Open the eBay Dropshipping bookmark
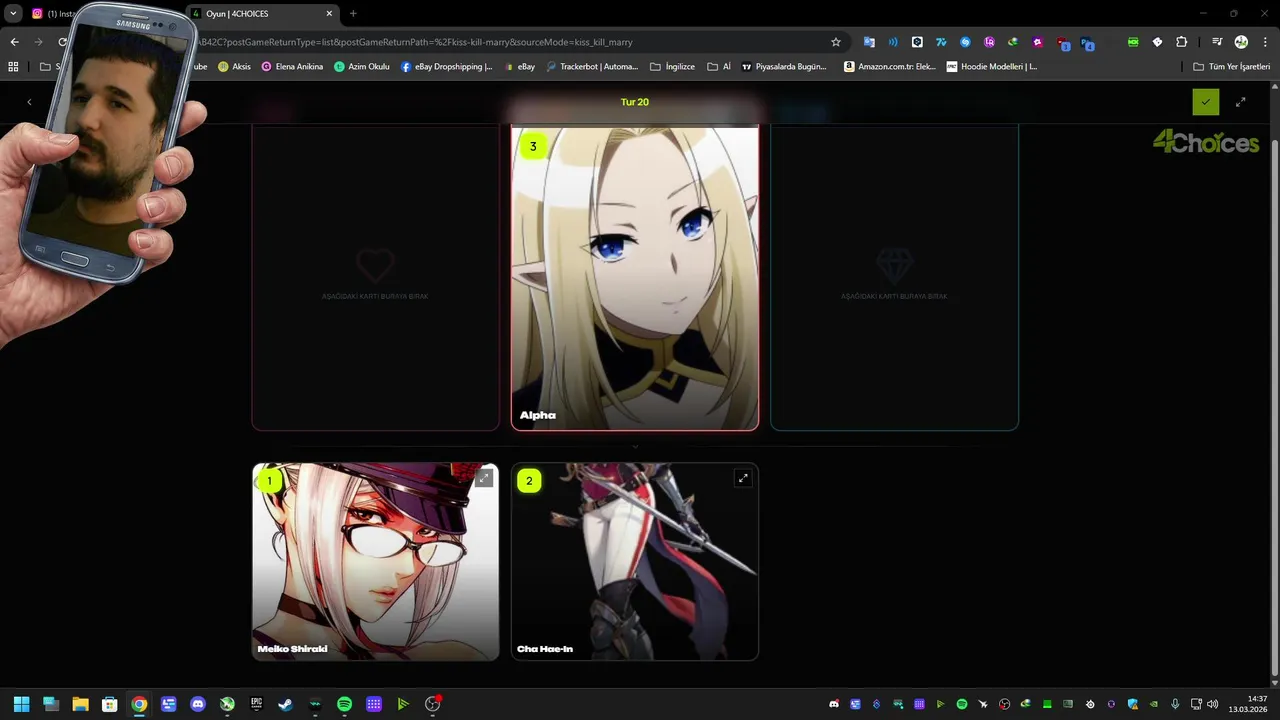Image resolution: width=1280 pixels, height=720 pixels. [447, 67]
